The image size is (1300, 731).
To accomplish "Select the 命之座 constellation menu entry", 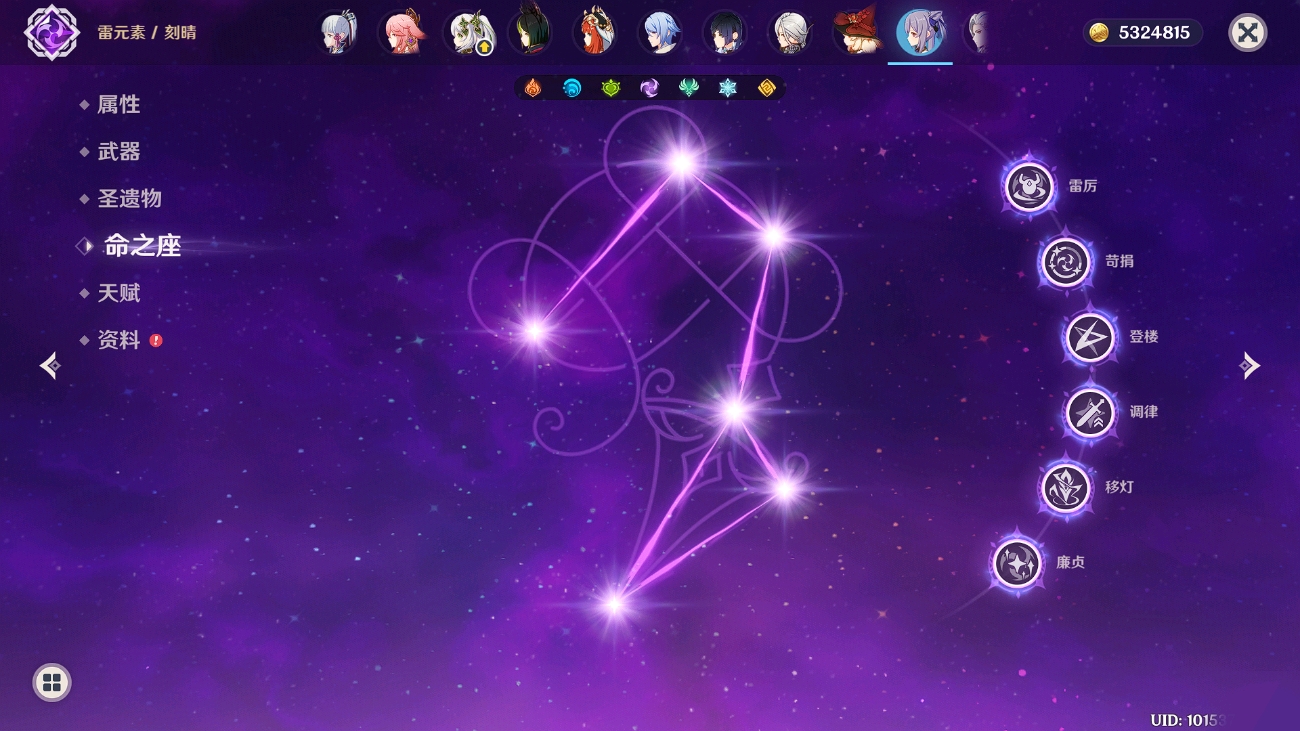I will pyautogui.click(x=143, y=246).
